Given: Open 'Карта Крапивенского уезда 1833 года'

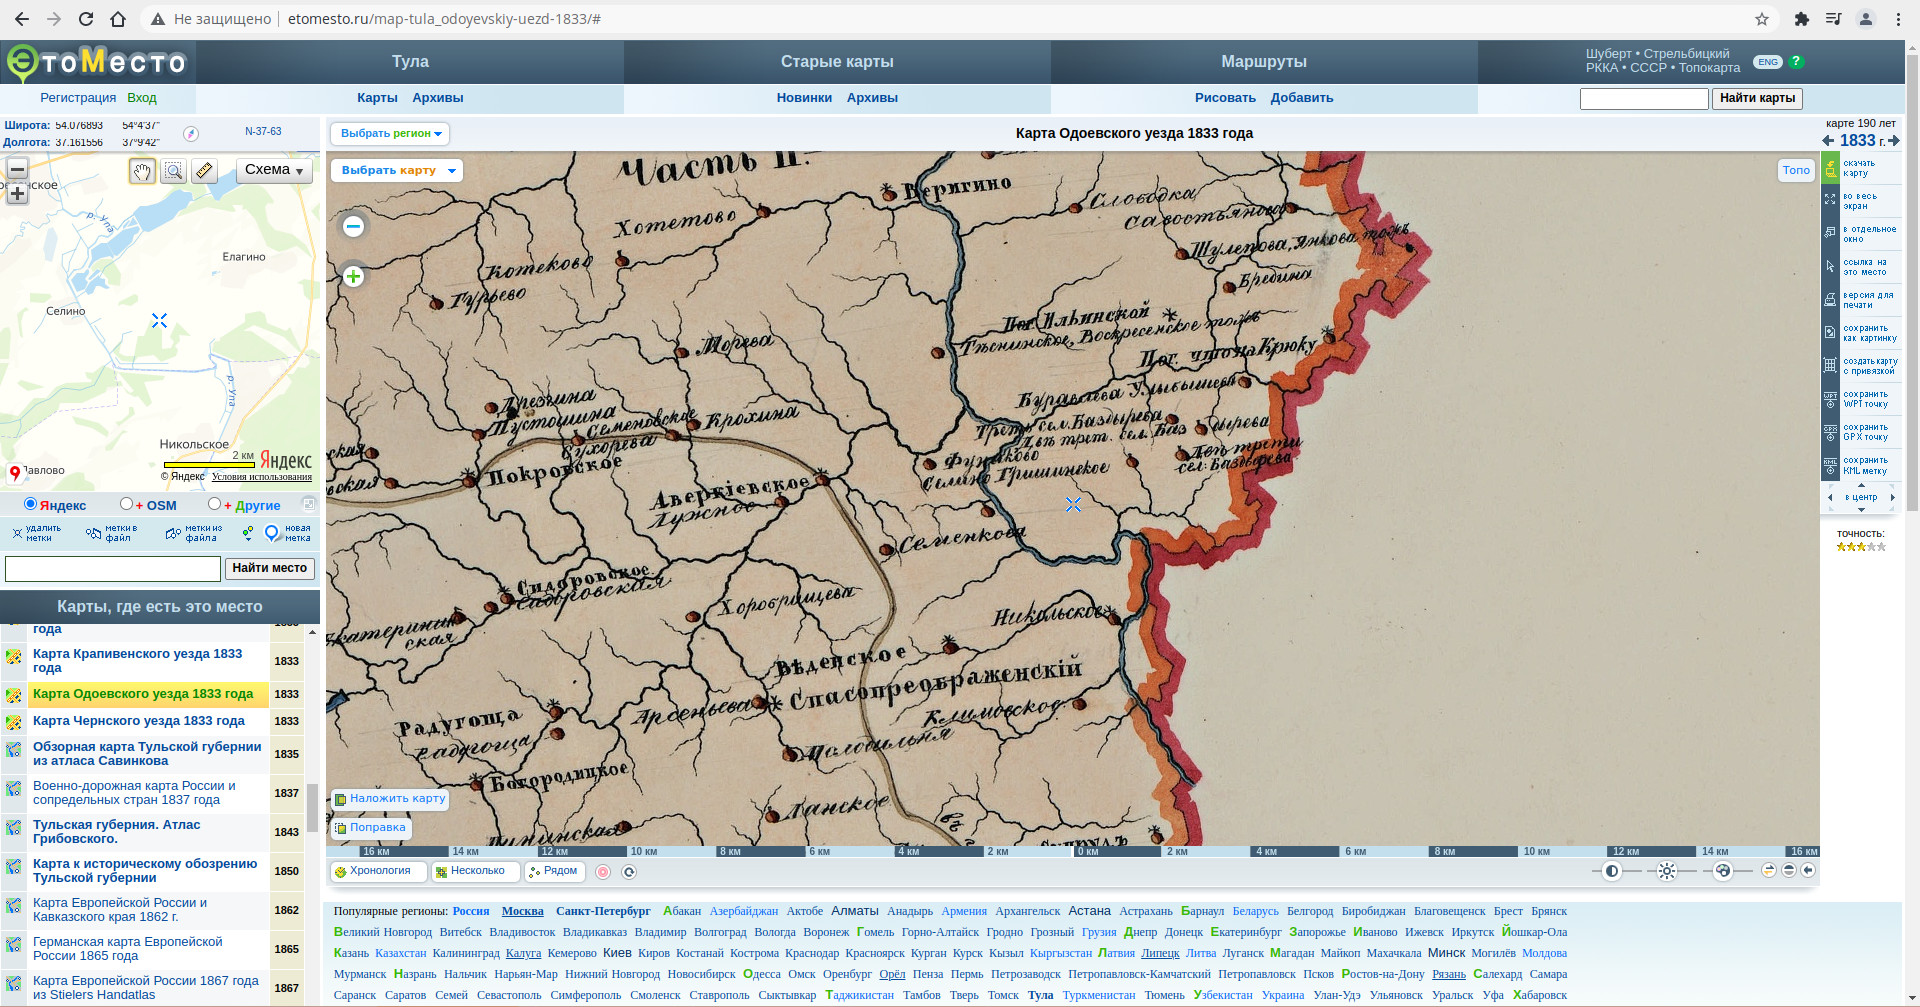Looking at the screenshot, I should [138, 661].
